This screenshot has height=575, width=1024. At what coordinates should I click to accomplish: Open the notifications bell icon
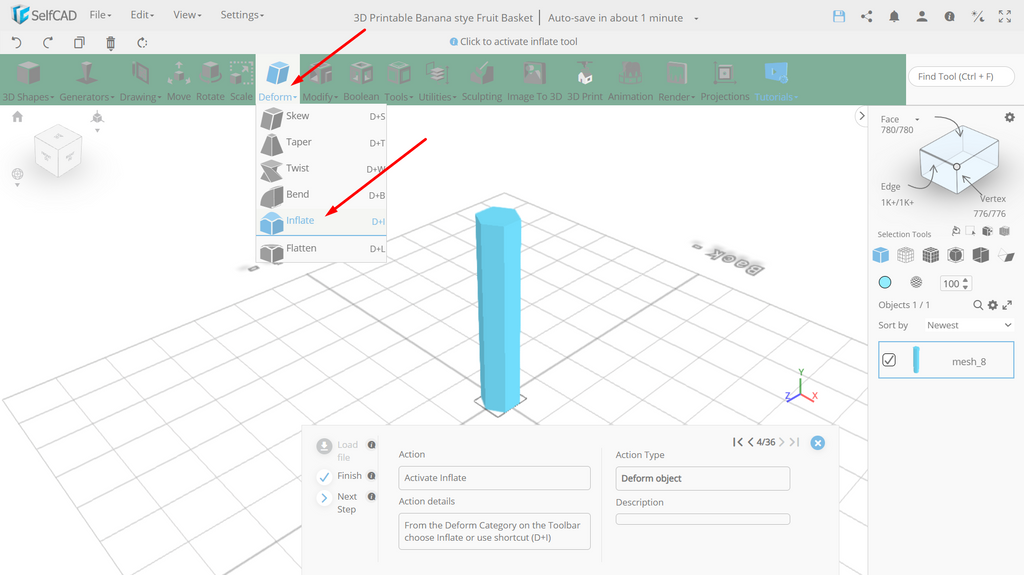pyautogui.click(x=894, y=17)
